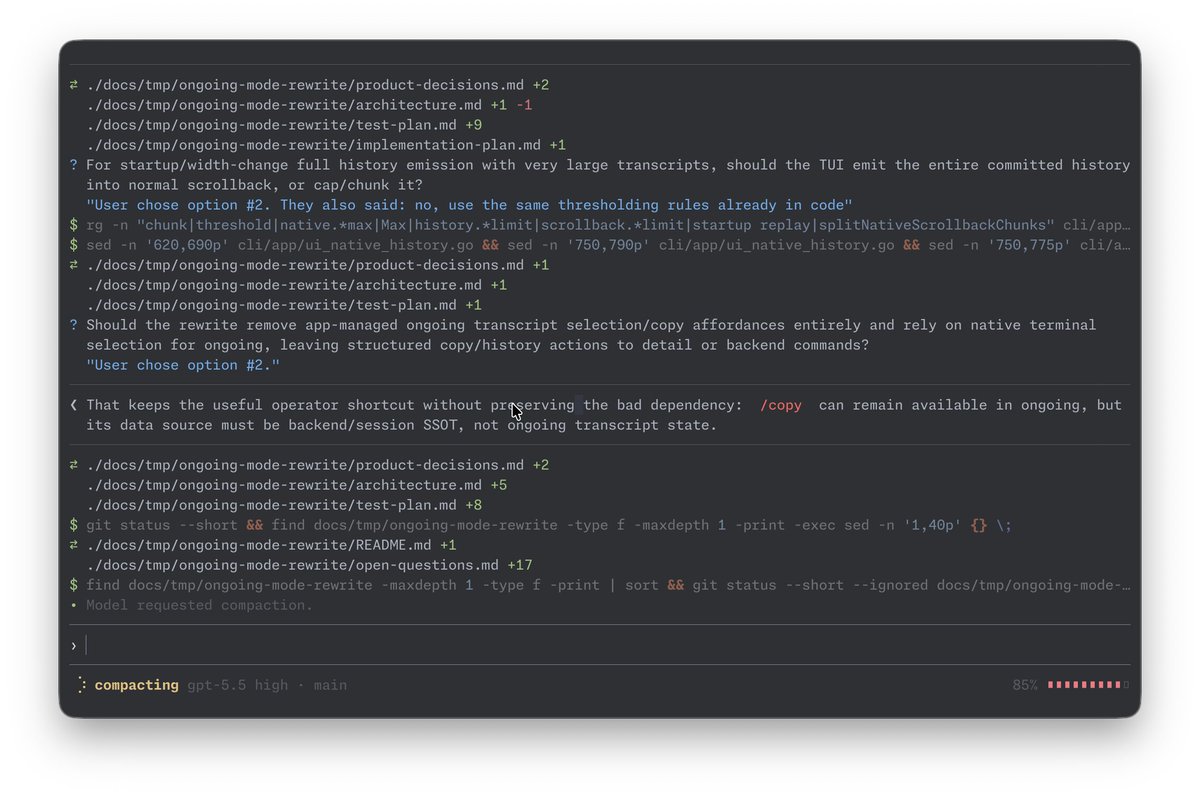1200x796 pixels.
Task: Click the red '/copy' command text
Action: click(x=781, y=405)
